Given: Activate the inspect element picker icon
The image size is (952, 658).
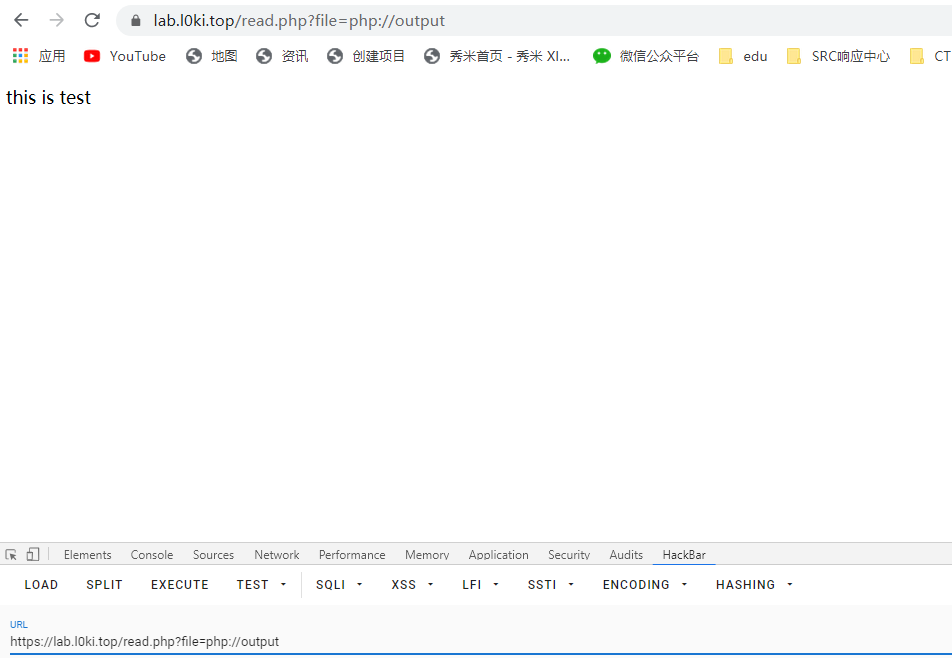Looking at the screenshot, I should point(12,554).
